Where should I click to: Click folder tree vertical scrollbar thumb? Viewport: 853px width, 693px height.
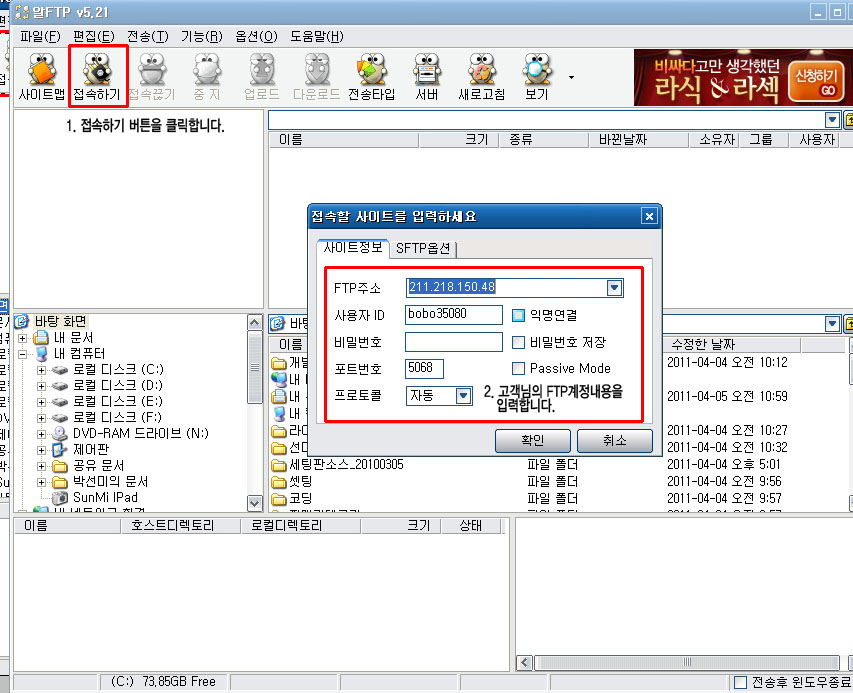pos(255,367)
